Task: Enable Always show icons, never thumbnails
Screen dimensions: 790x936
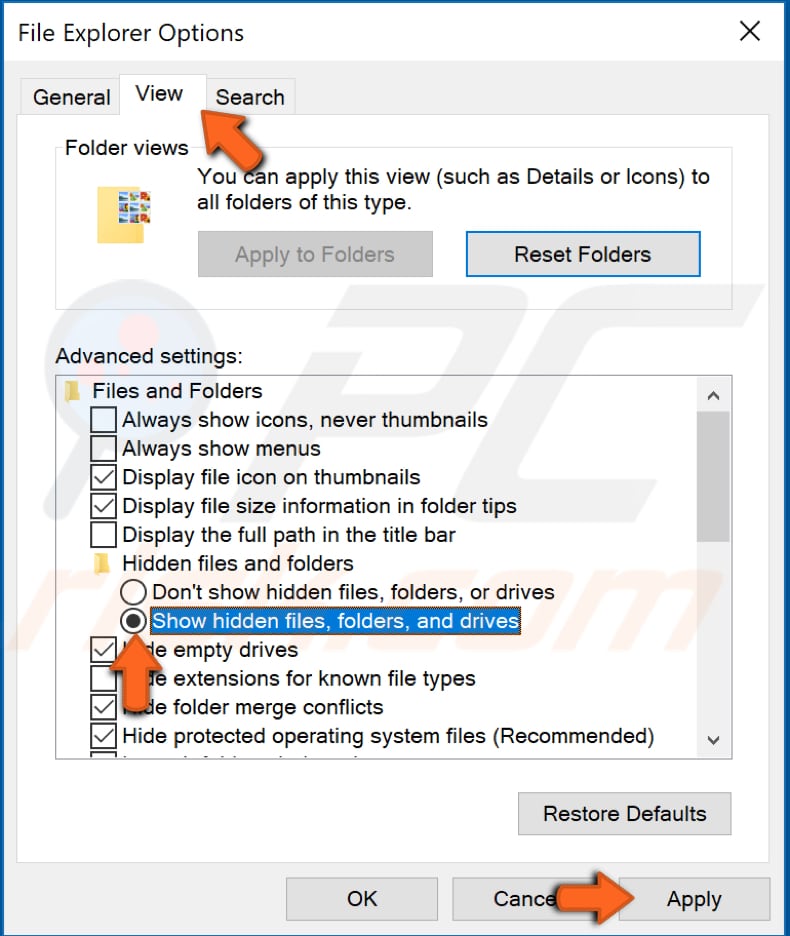Action: (103, 420)
